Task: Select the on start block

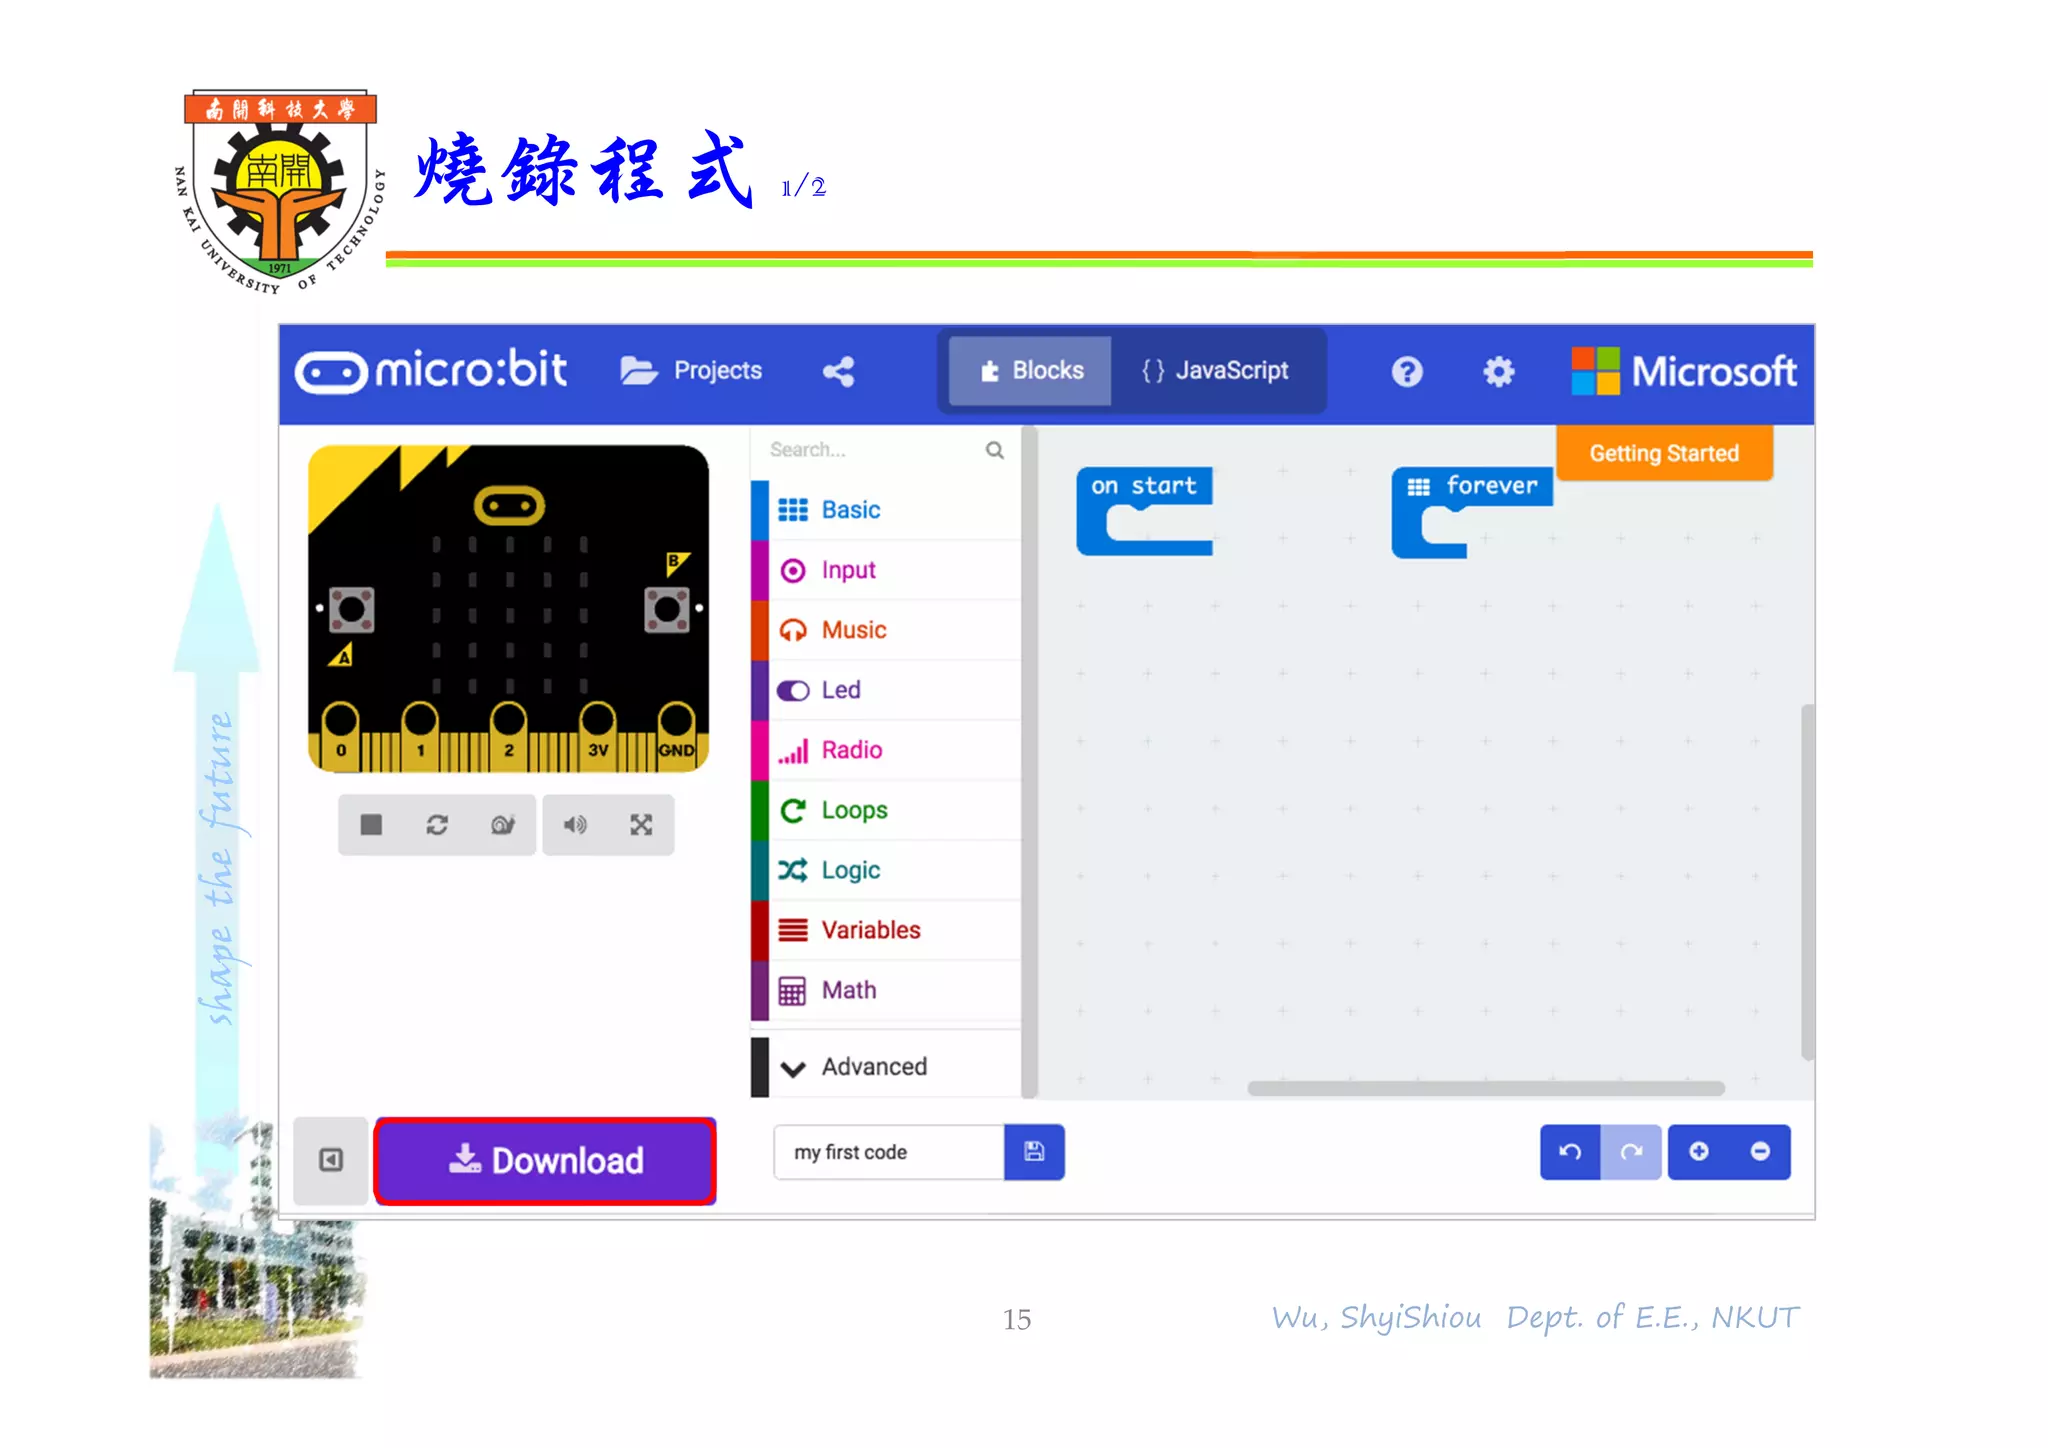Action: (x=1144, y=486)
